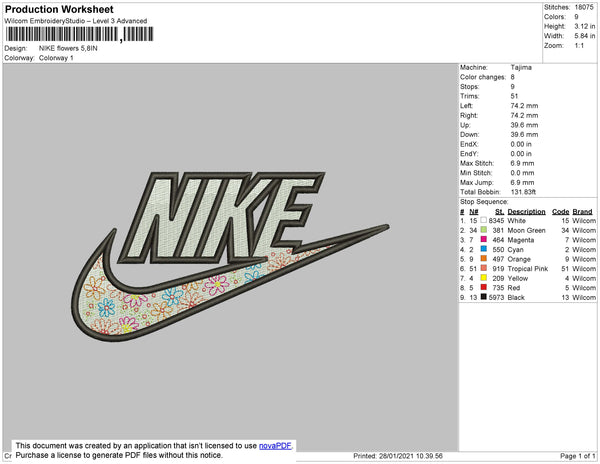
Task: Click the 'N#' column header
Action: [474, 212]
